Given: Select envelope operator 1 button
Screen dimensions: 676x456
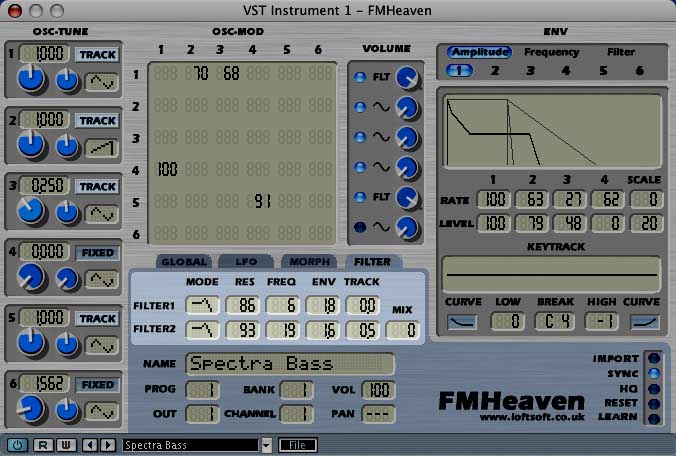Looking at the screenshot, I should (x=459, y=70).
